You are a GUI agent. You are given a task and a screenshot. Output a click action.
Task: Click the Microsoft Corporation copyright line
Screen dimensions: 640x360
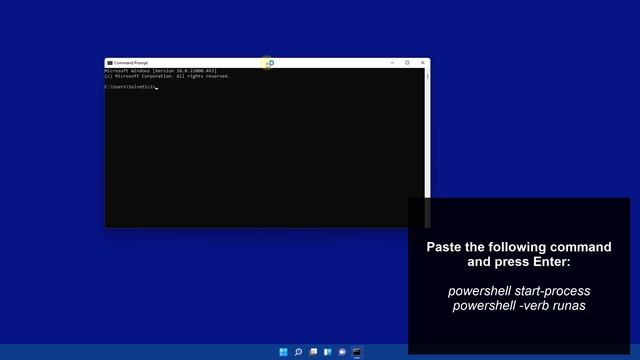pos(167,76)
